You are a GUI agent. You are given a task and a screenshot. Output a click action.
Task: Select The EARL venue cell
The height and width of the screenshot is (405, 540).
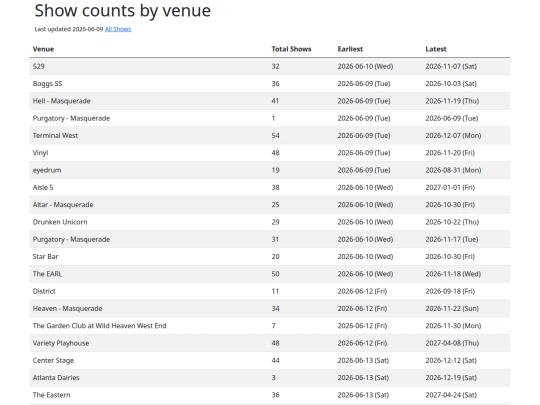(x=47, y=274)
